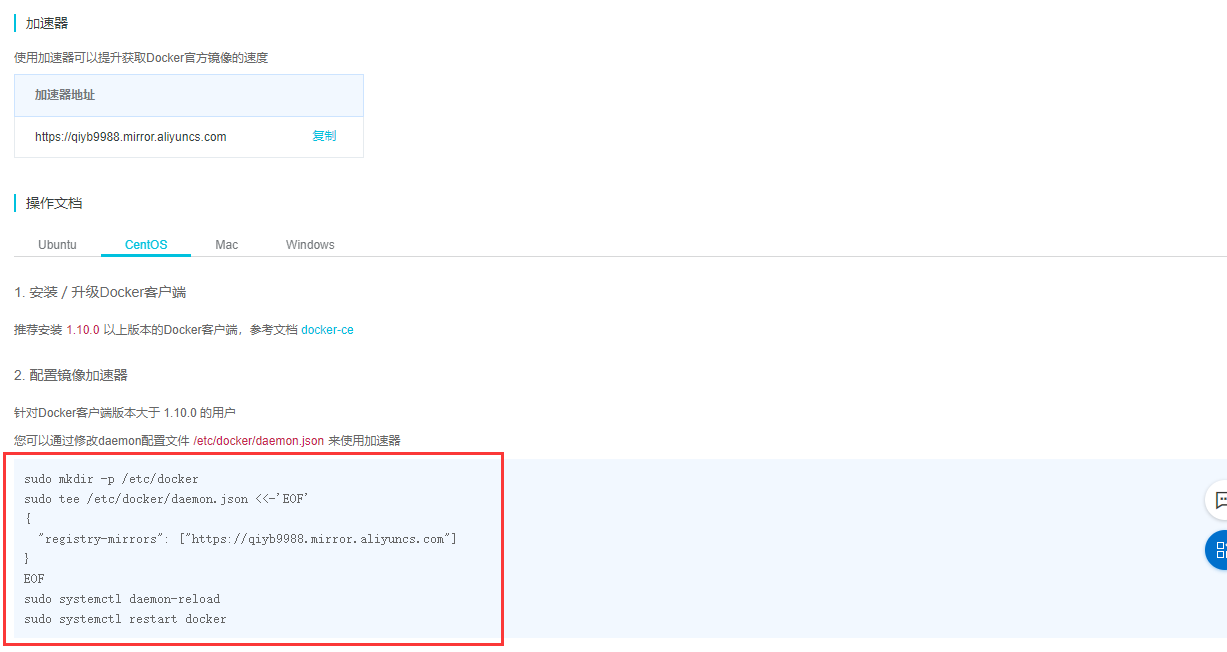Viewport: 1227px width, 652px height.
Task: Click the blue QR grid icon
Action: 1218,550
